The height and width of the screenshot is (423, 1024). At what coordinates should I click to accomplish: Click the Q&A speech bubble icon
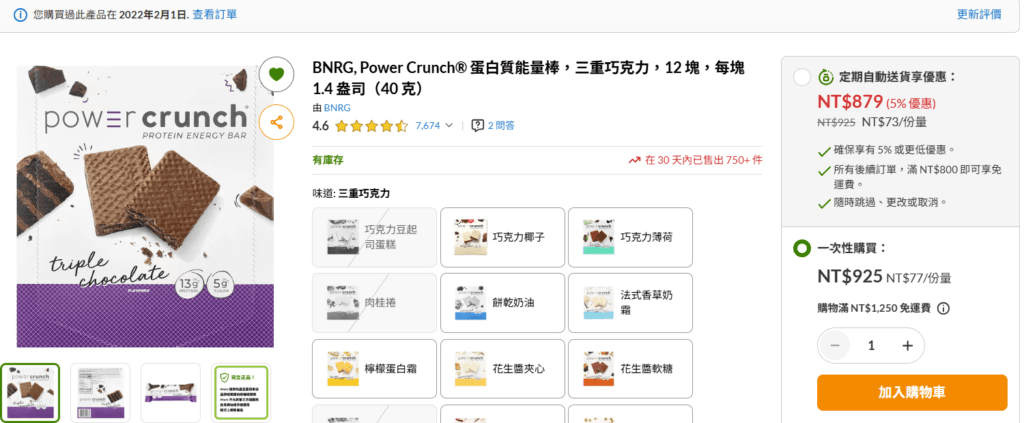coord(478,126)
